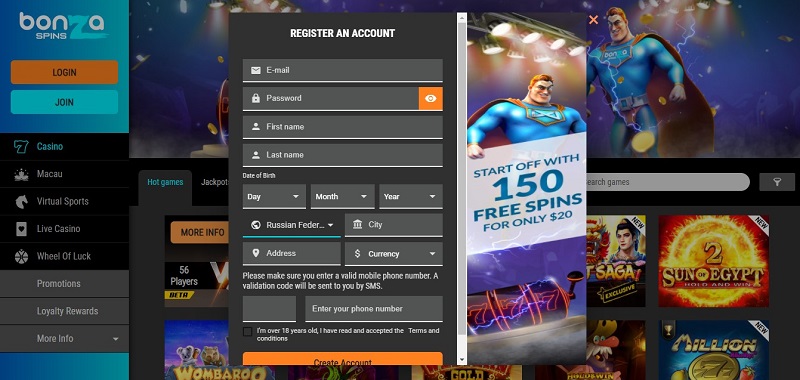Click the orange LOGIN button
800x380 pixels.
pos(64,72)
